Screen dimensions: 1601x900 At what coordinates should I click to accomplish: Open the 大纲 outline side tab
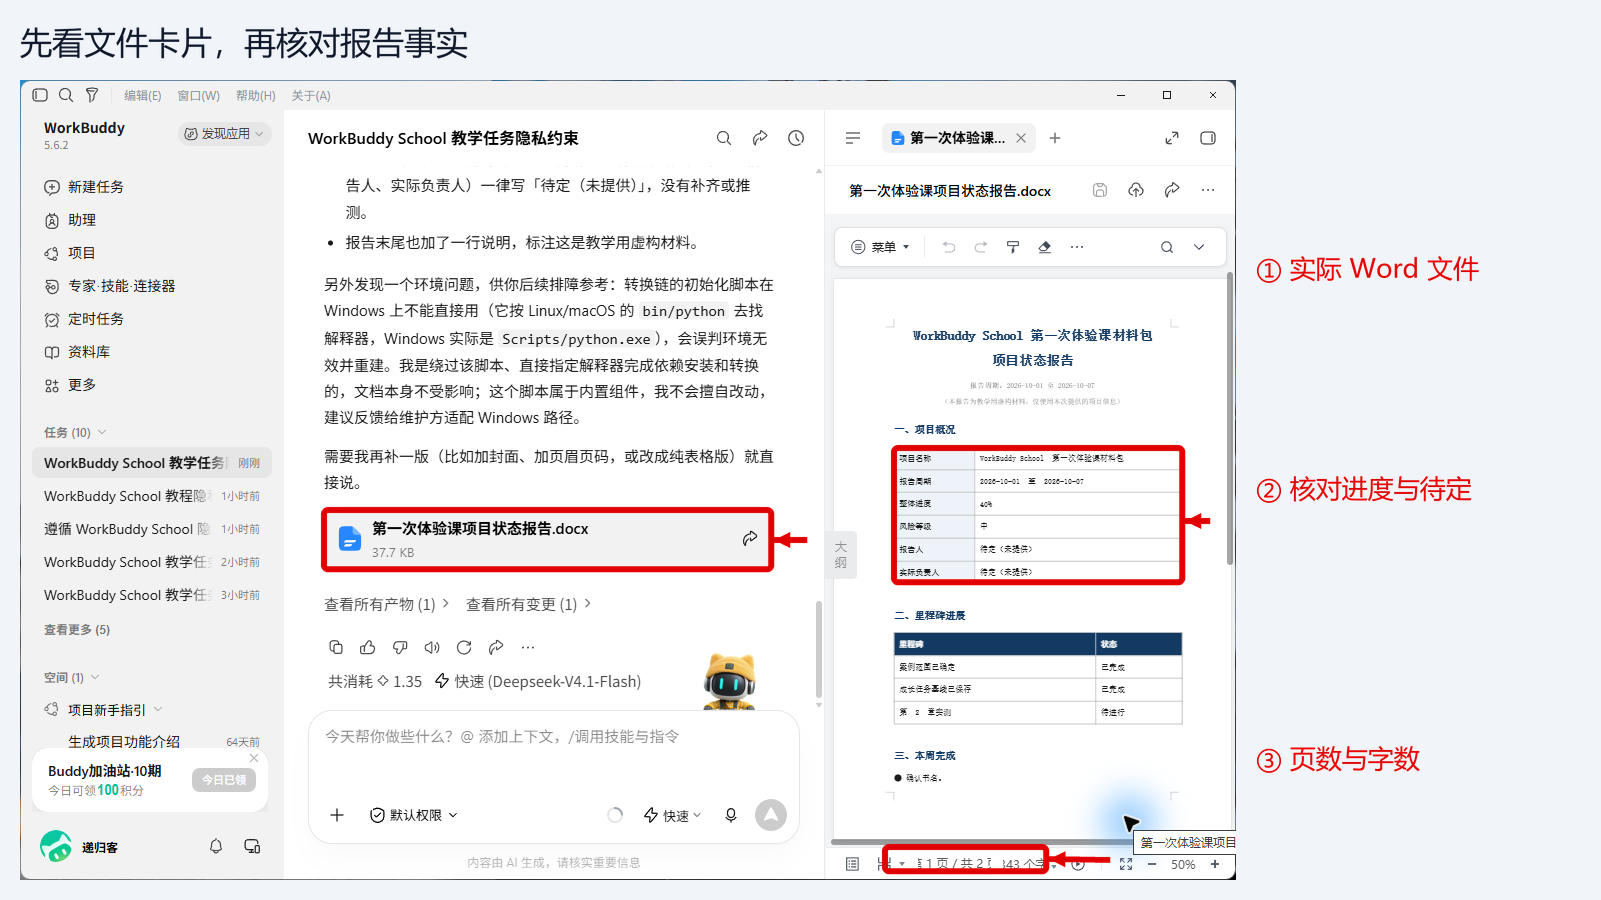click(841, 554)
